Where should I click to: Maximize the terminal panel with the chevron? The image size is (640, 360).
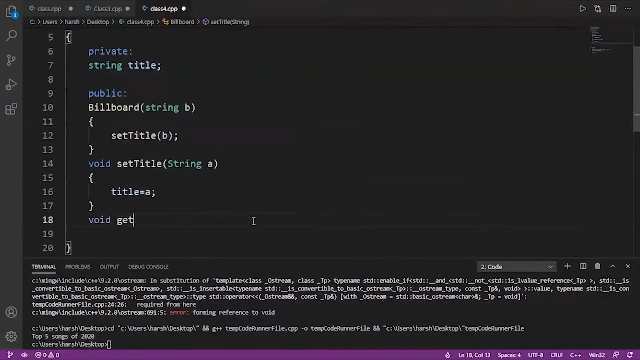613,266
